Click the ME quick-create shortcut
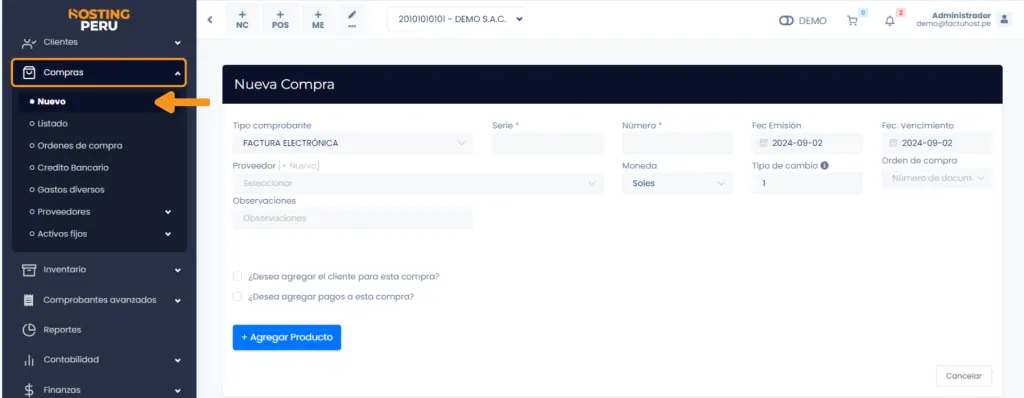This screenshot has height=398, width=1024. pyautogui.click(x=318, y=20)
